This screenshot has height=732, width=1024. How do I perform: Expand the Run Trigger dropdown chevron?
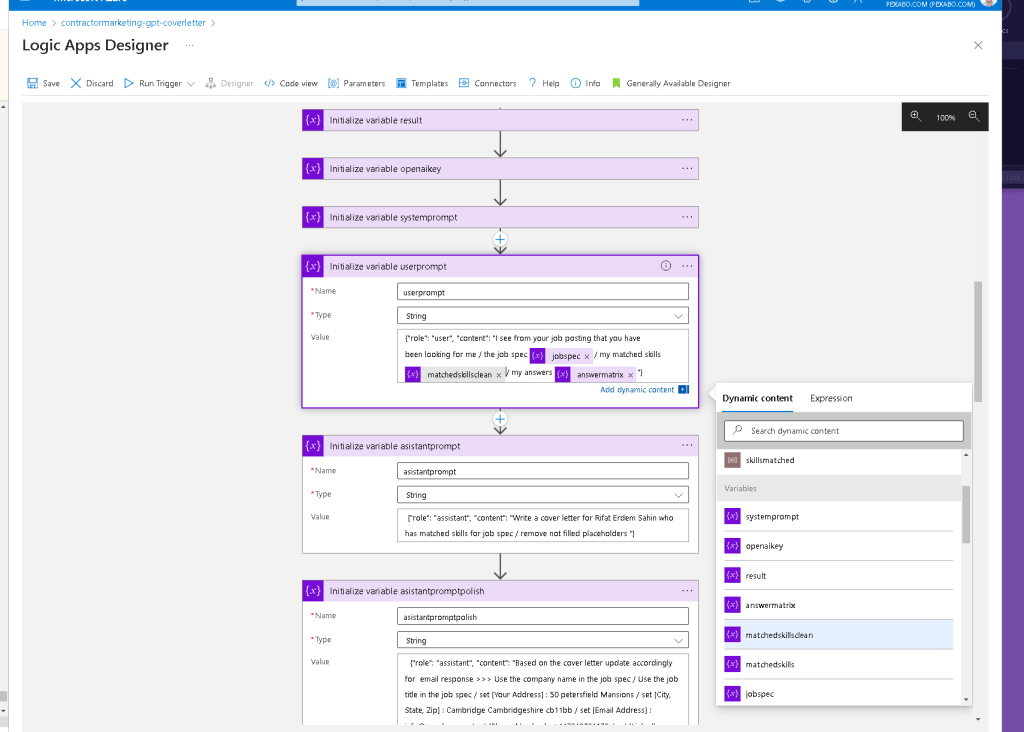tap(191, 84)
